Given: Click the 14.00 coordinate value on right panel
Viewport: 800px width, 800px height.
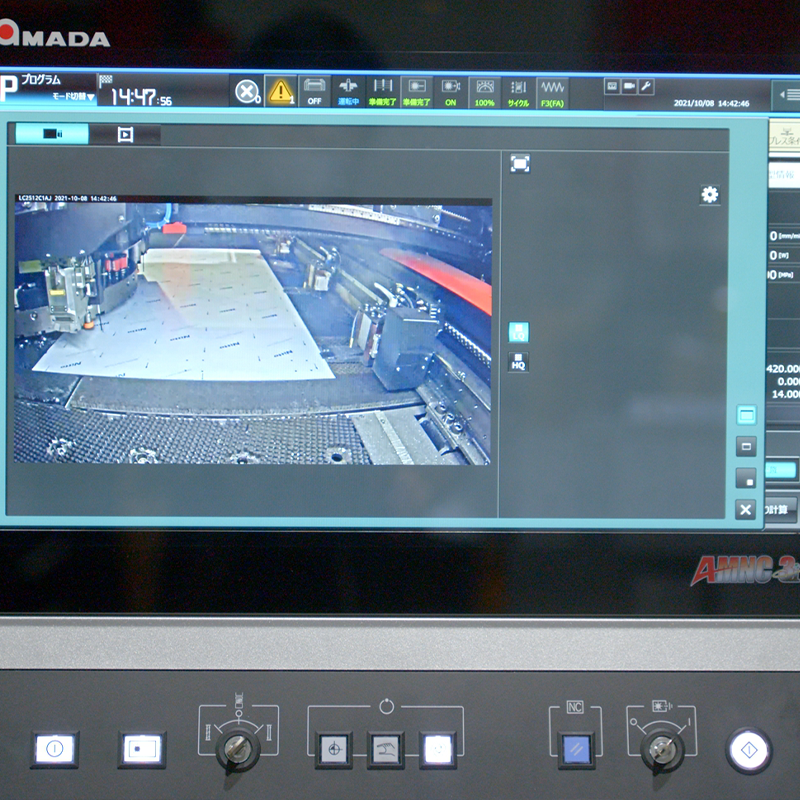Looking at the screenshot, I should click(785, 394).
